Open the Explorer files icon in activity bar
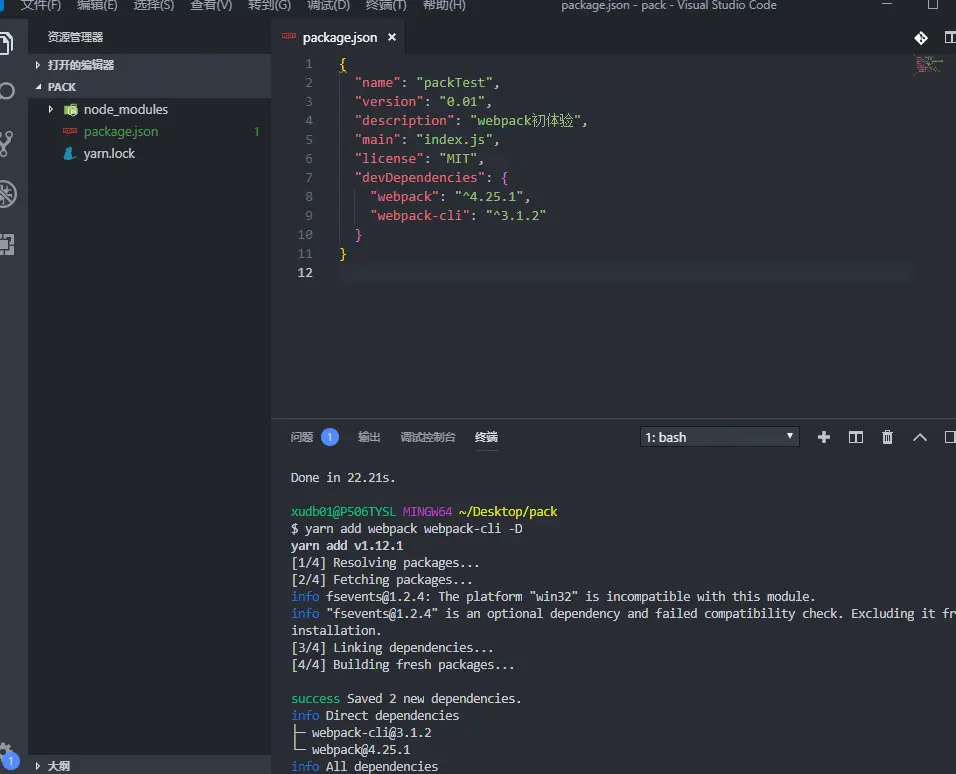 point(6,43)
